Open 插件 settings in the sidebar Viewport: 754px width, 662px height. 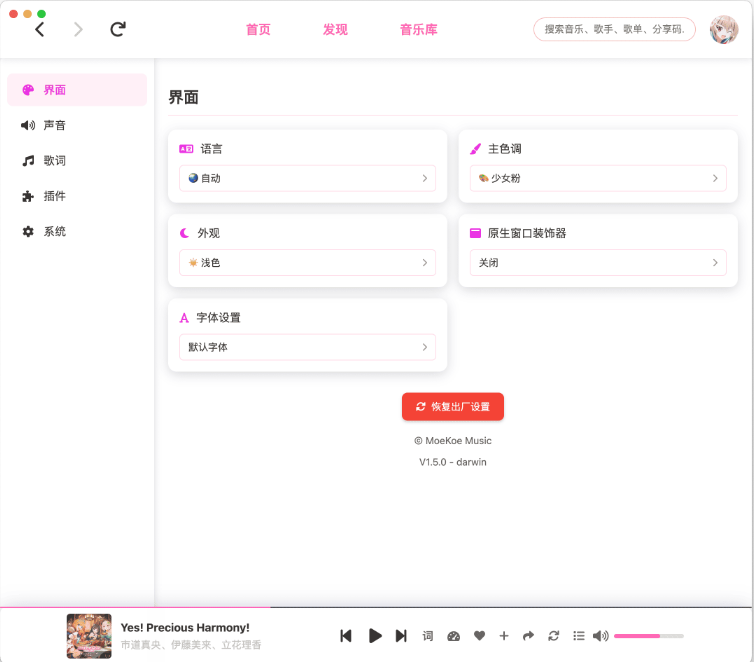[77, 196]
